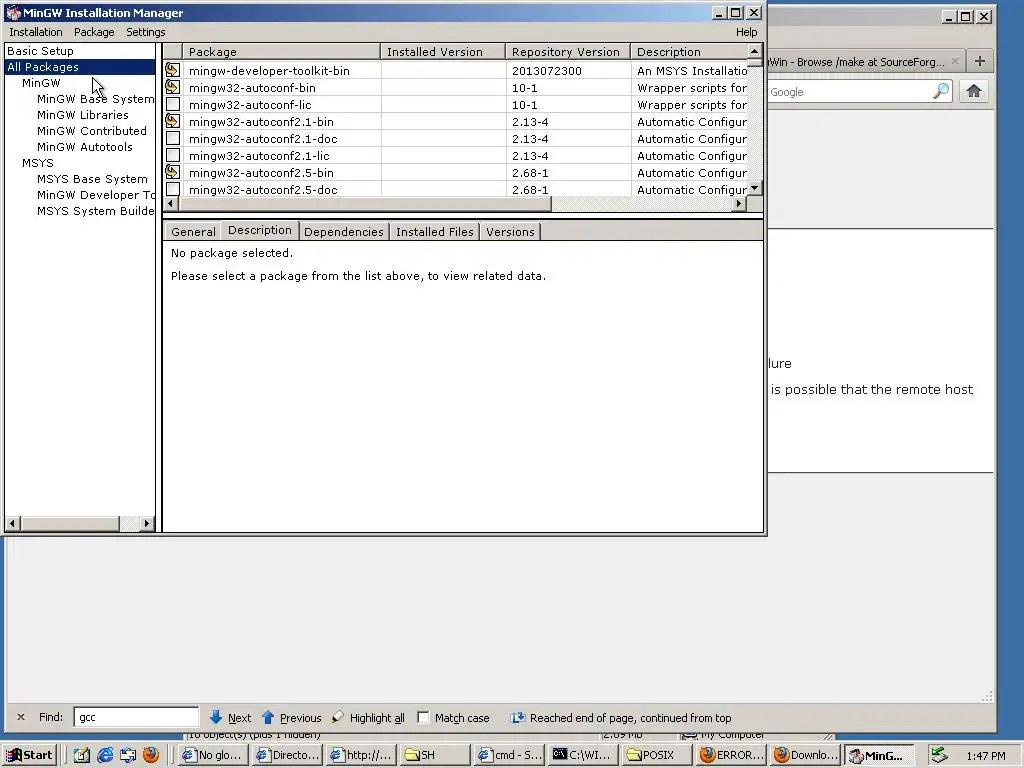Click Next in the browser find bar

tap(231, 718)
